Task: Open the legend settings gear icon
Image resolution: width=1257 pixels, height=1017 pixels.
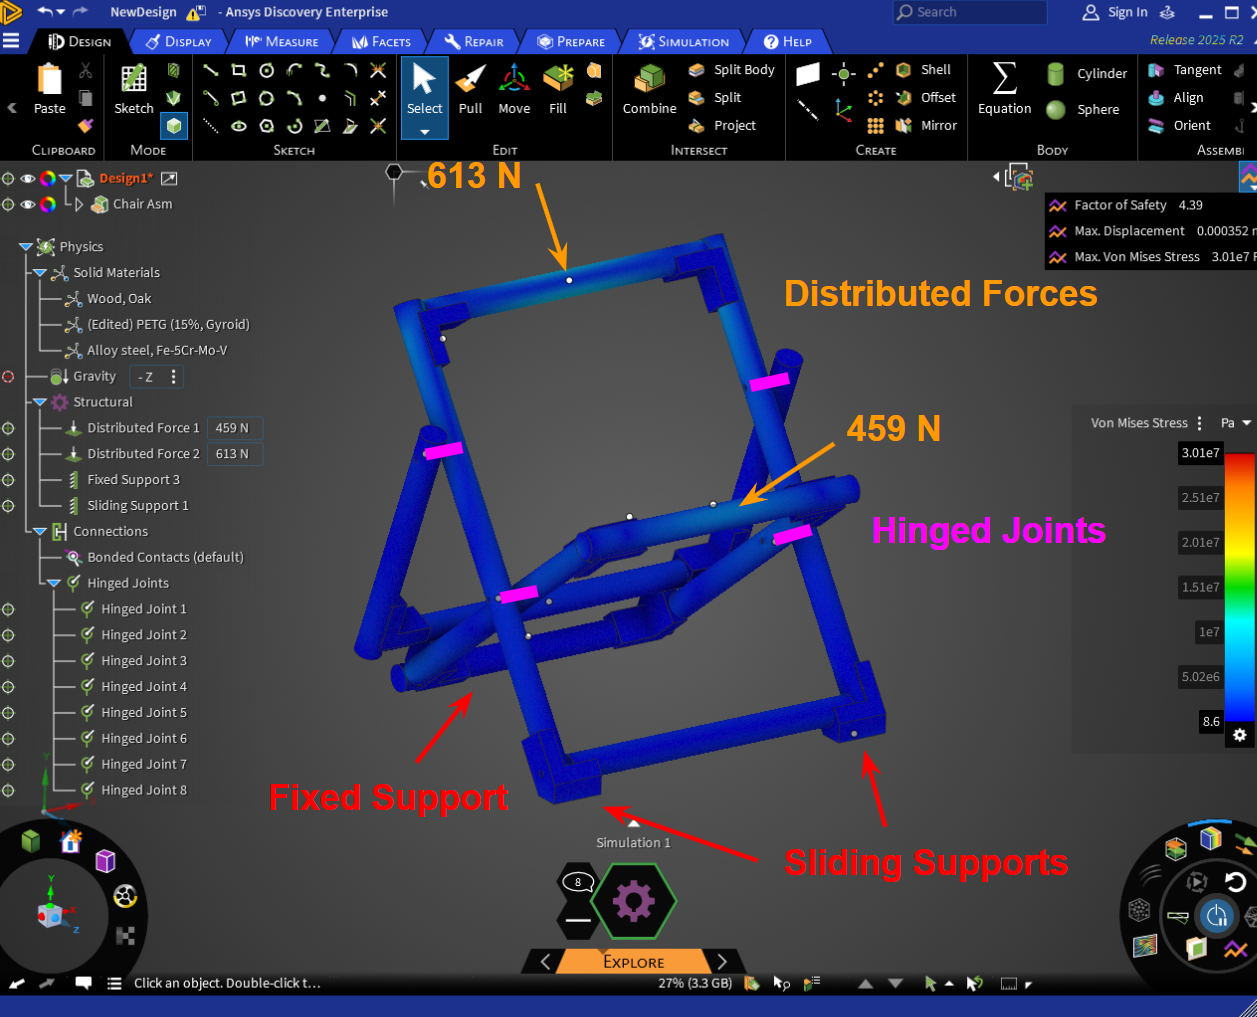Action: click(1240, 735)
